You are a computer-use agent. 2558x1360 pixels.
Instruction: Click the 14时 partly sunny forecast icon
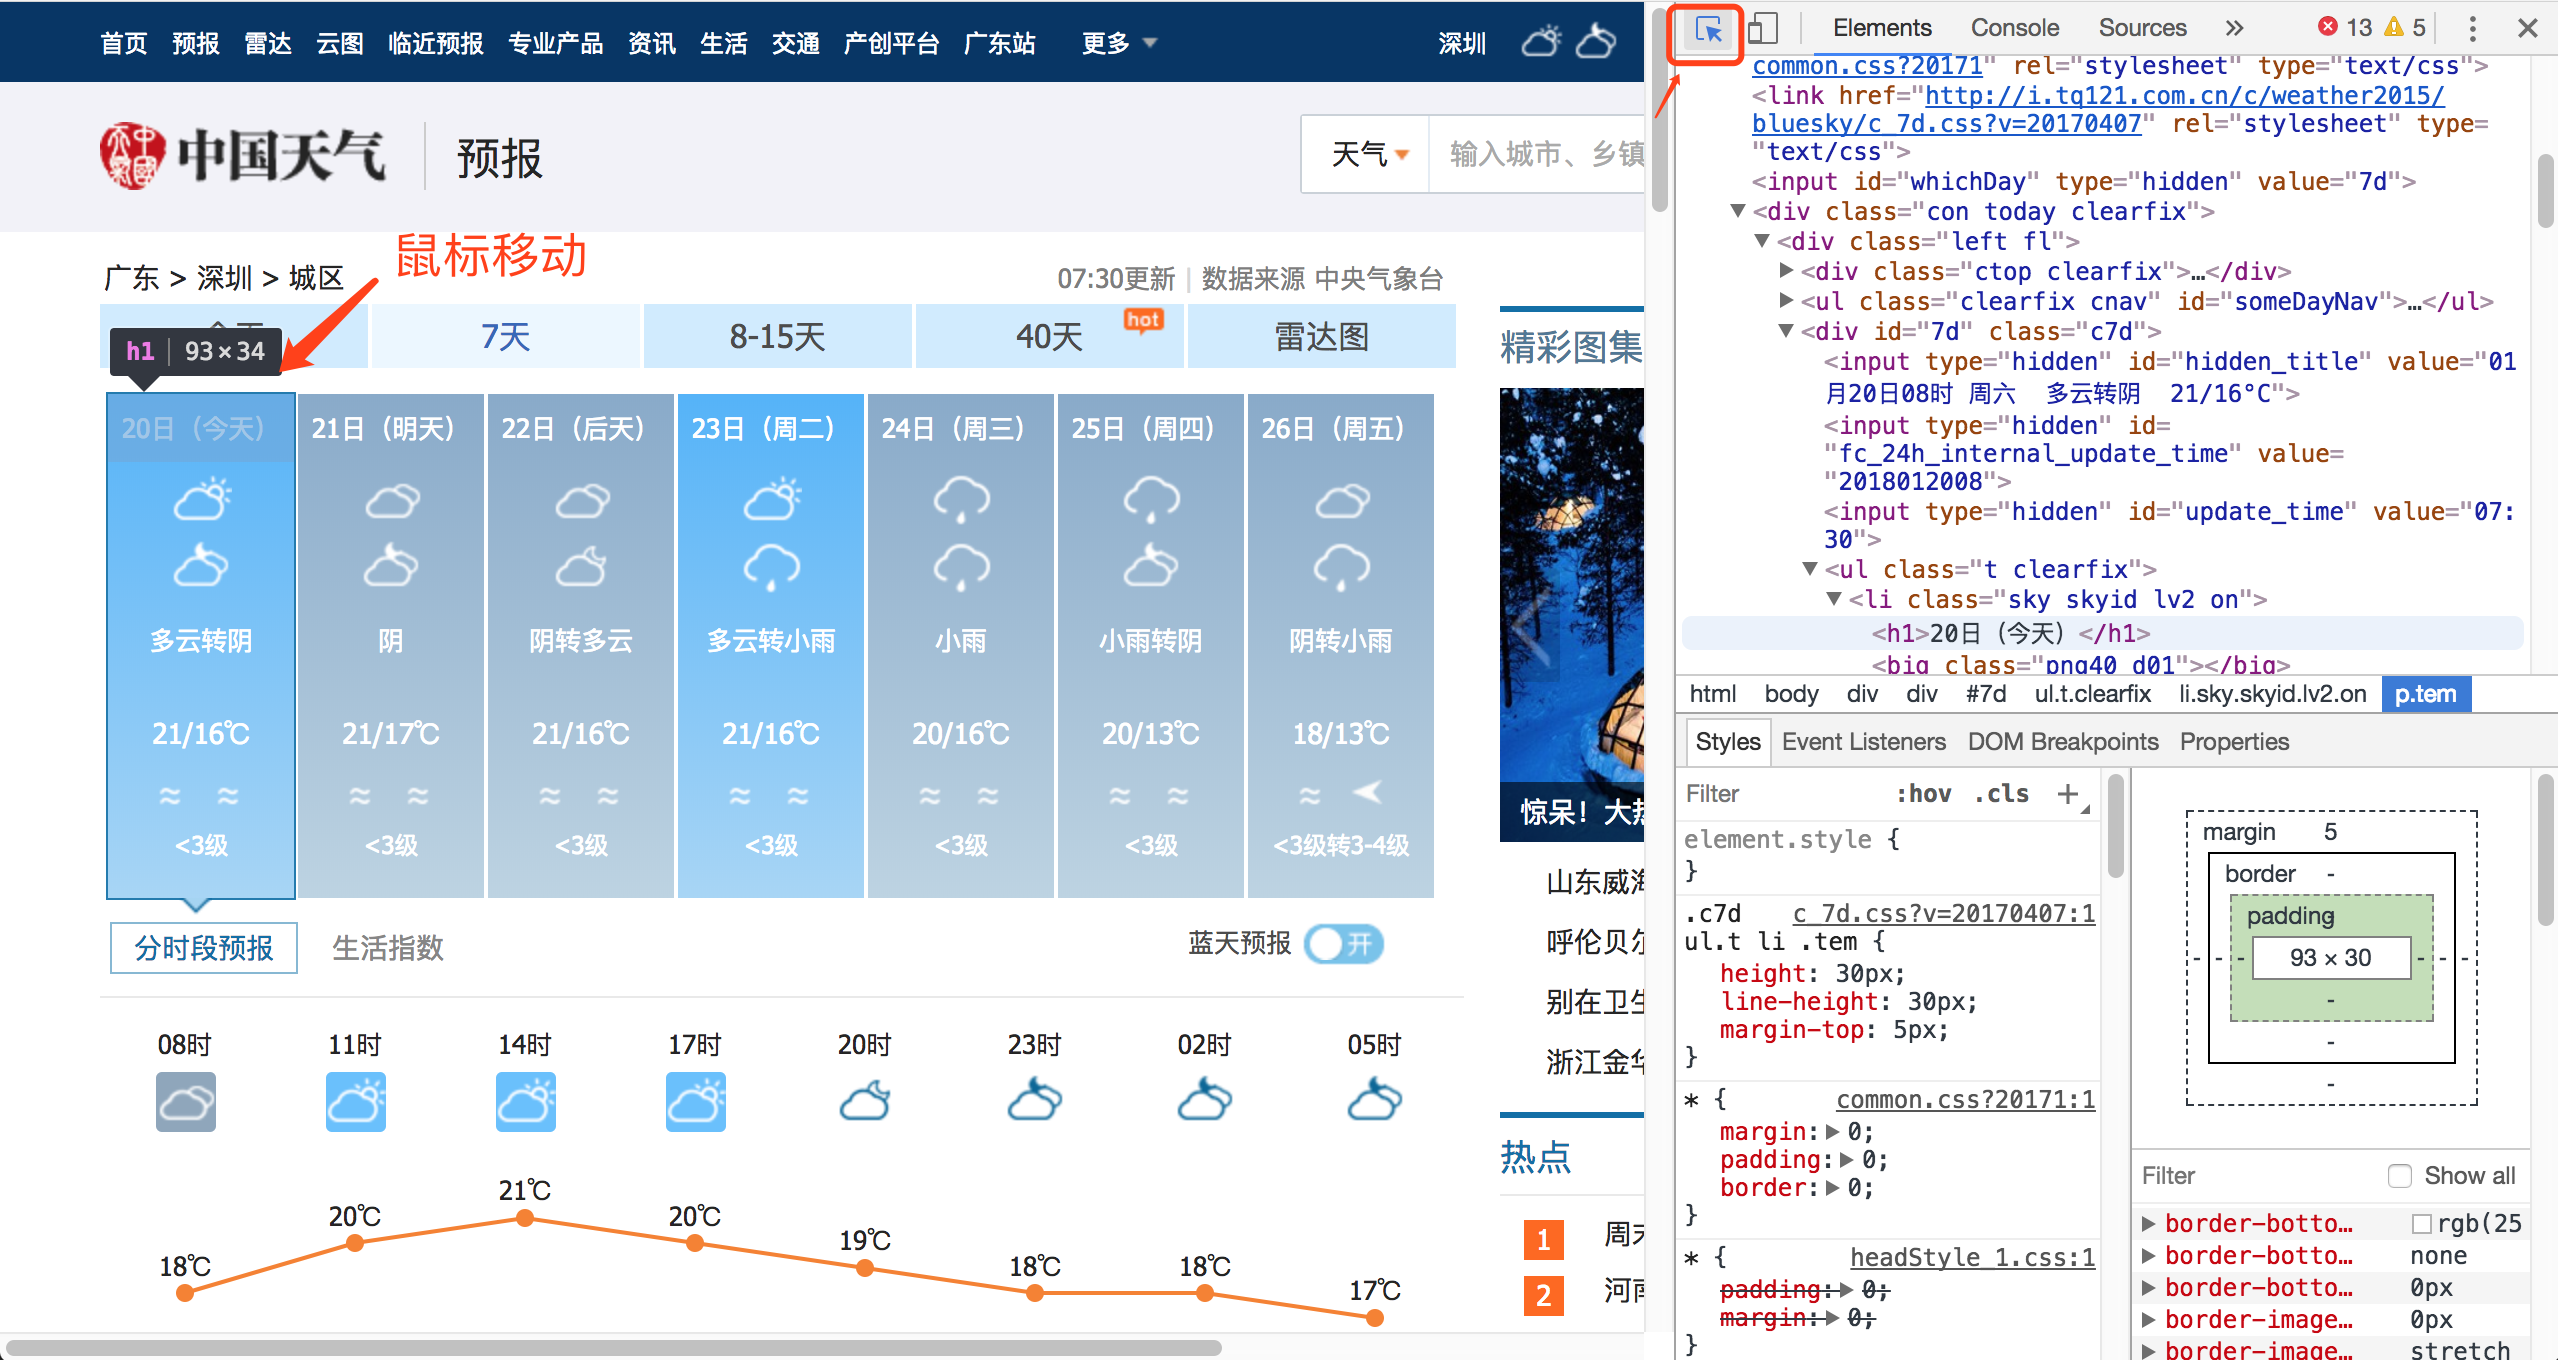[x=526, y=1102]
